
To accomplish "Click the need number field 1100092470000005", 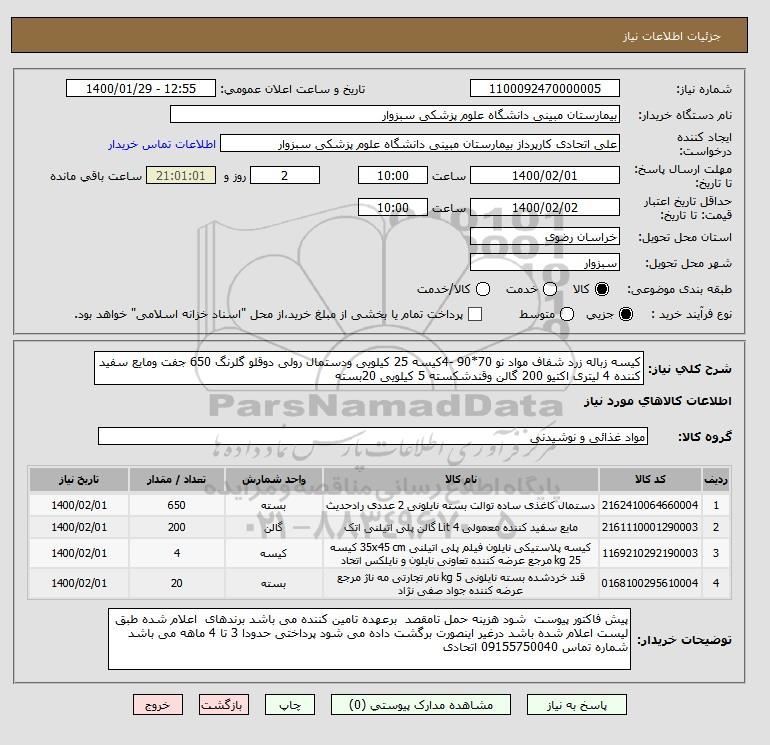I will point(545,88).
